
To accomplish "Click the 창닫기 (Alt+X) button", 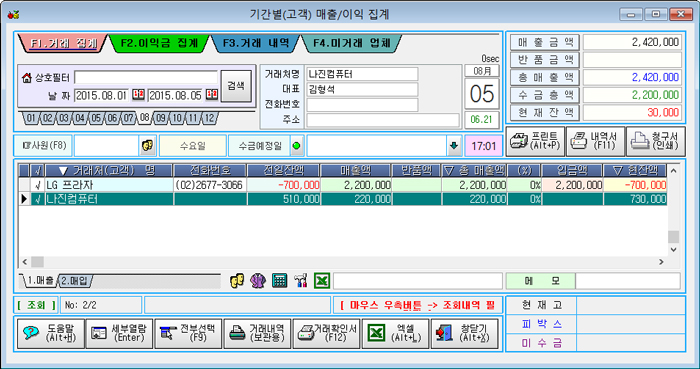I will 464,333.
